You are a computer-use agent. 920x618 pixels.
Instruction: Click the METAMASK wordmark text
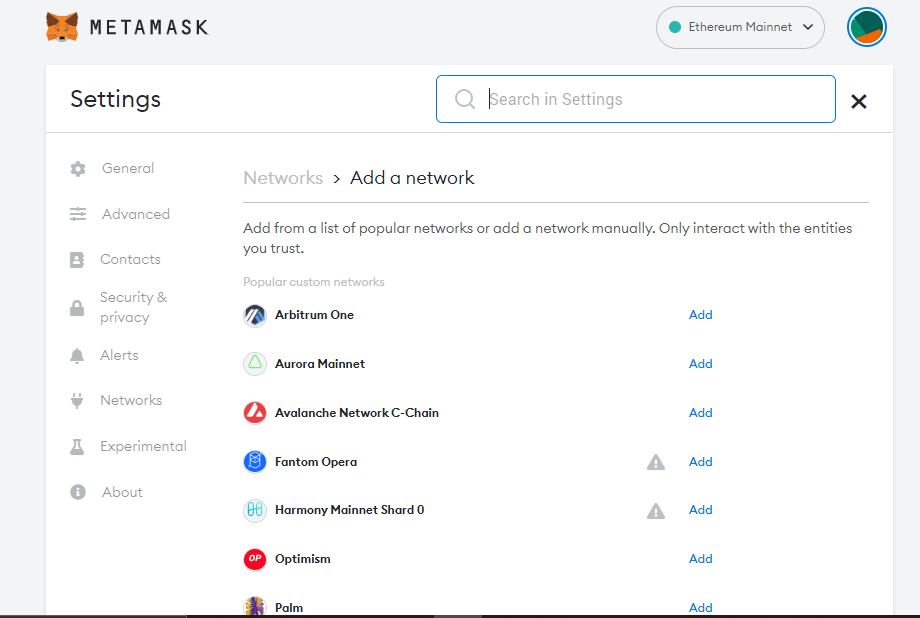149,28
